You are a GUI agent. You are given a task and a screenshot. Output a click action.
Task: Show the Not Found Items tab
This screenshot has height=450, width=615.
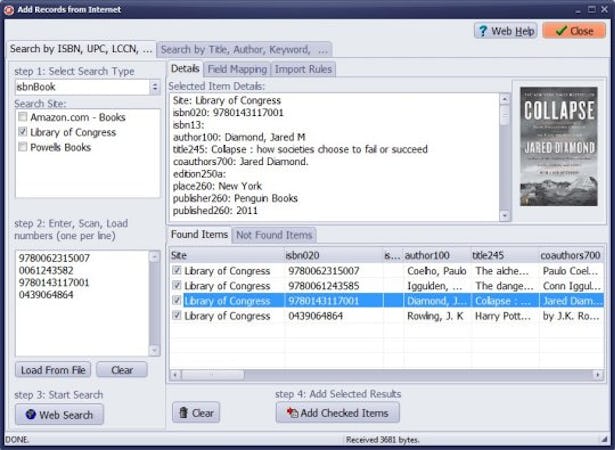click(x=274, y=235)
